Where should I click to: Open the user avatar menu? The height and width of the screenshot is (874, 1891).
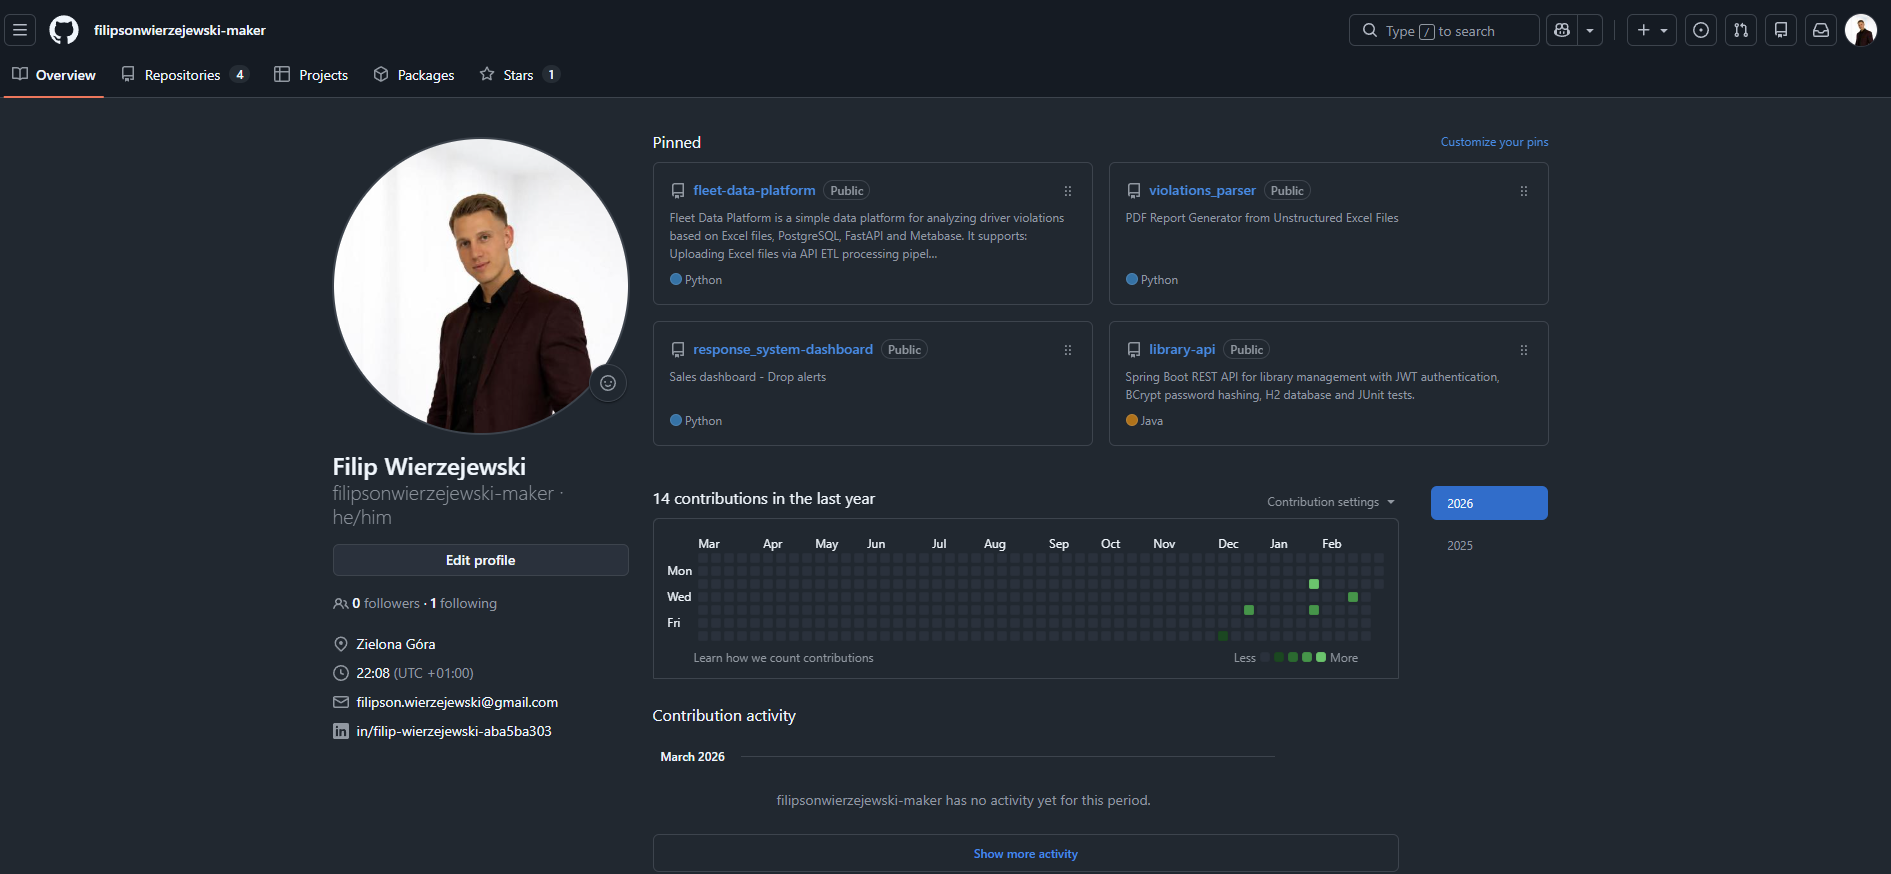(x=1861, y=30)
